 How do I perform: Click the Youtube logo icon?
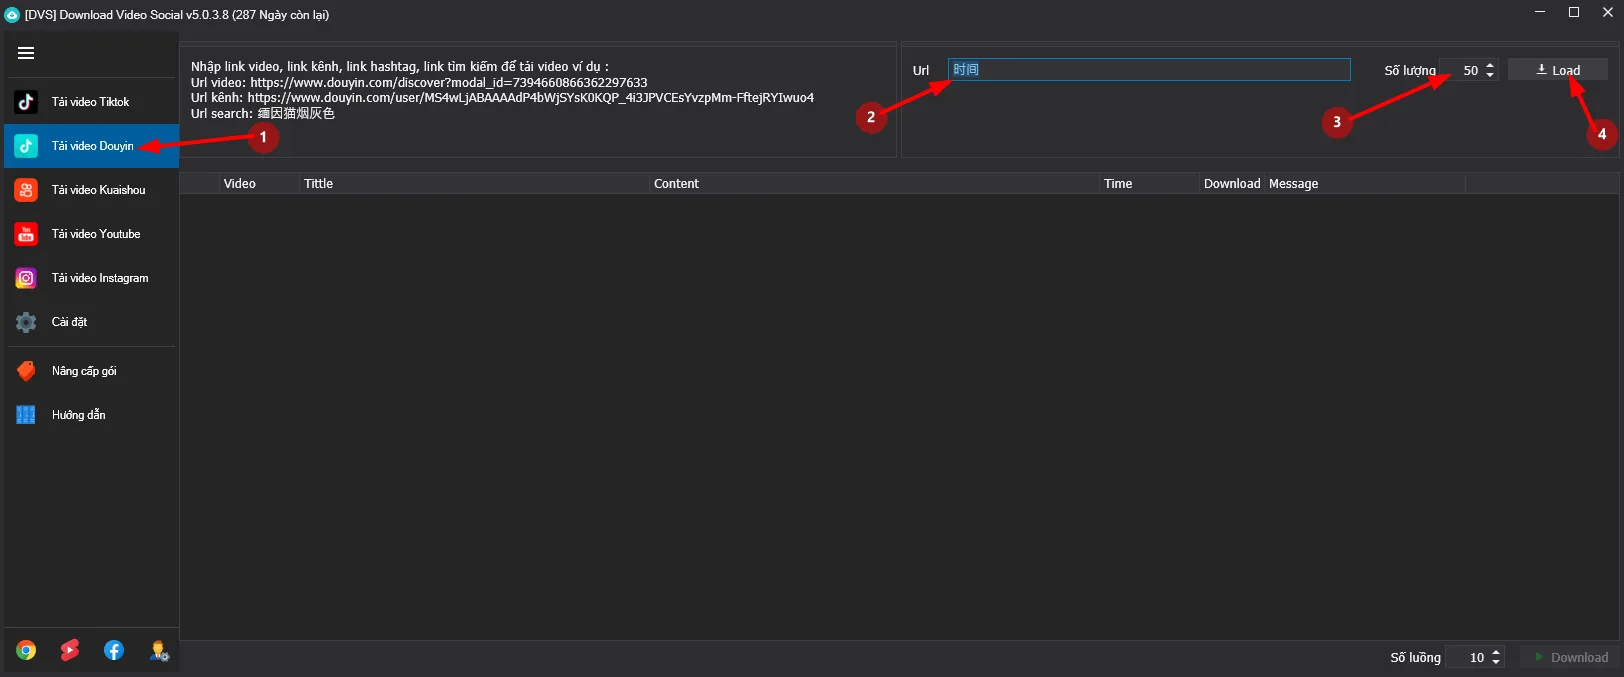pos(26,234)
